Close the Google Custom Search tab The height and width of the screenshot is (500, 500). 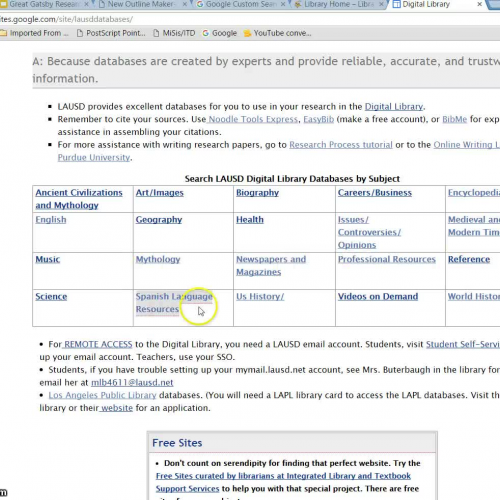[x=283, y=4]
